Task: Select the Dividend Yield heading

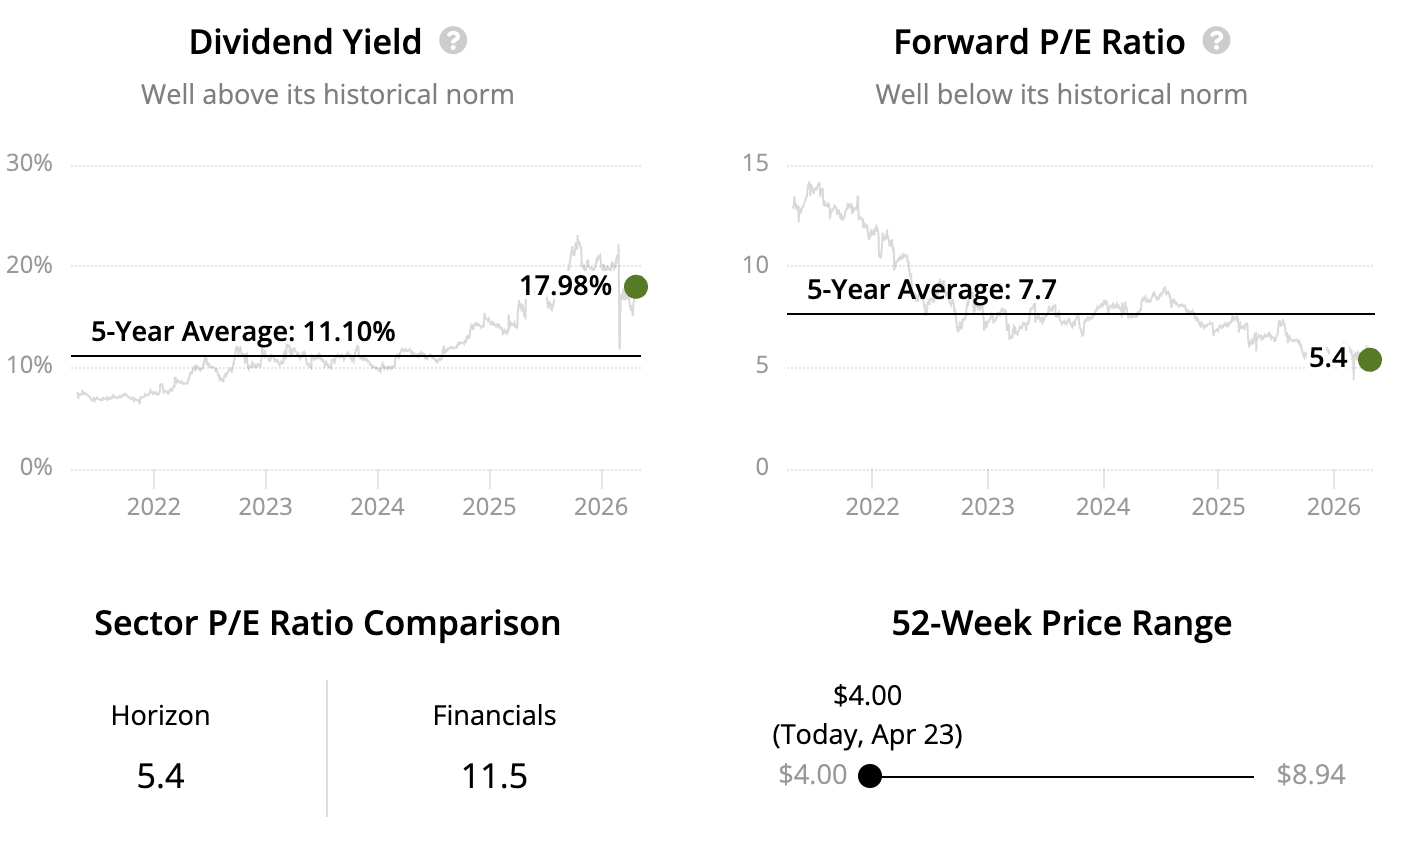Action: [305, 42]
